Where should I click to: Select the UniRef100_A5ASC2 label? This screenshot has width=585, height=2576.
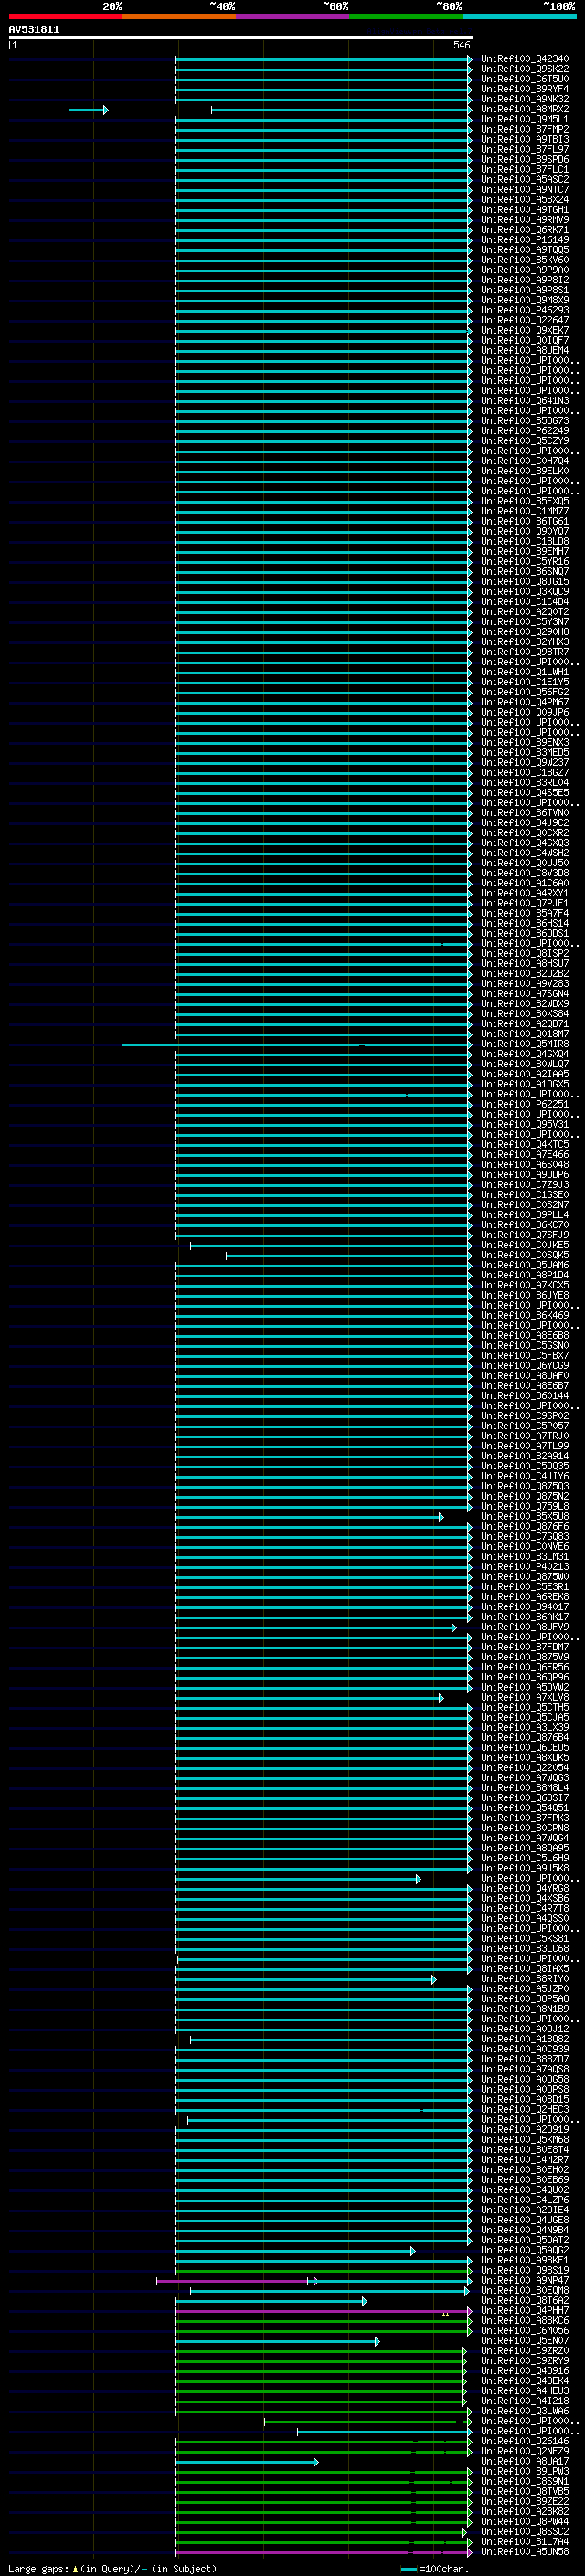[525, 179]
